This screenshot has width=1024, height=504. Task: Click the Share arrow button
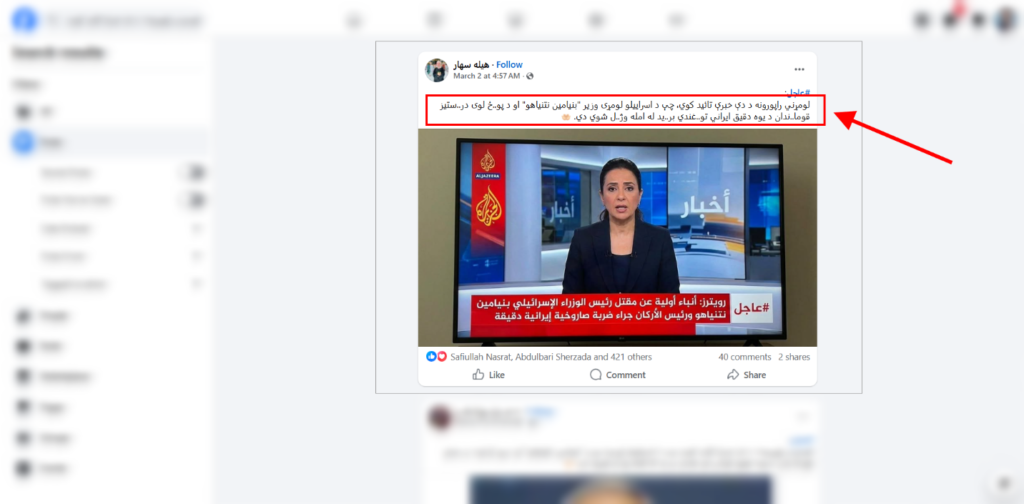click(x=746, y=375)
